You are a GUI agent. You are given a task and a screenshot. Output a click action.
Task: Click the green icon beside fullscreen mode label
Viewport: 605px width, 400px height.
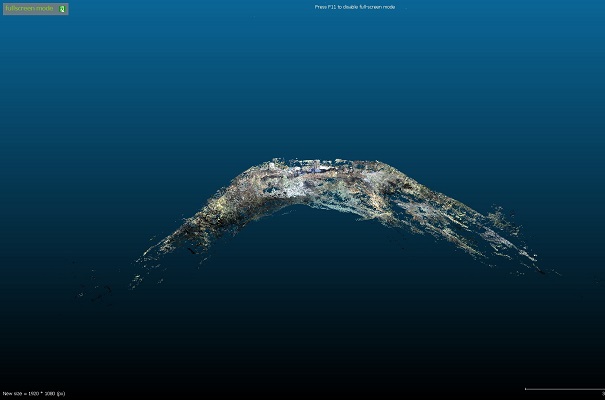[62, 8]
